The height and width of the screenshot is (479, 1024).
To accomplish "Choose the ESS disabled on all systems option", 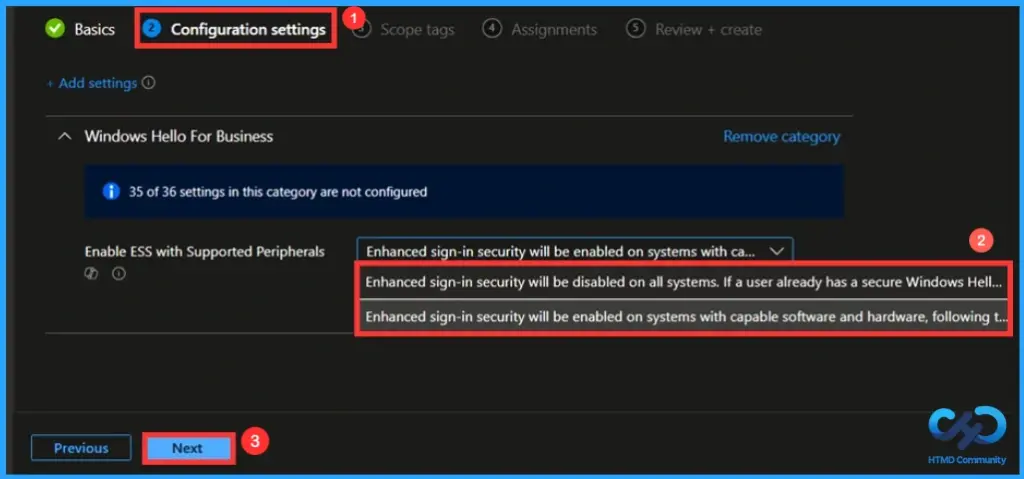I will [683, 282].
